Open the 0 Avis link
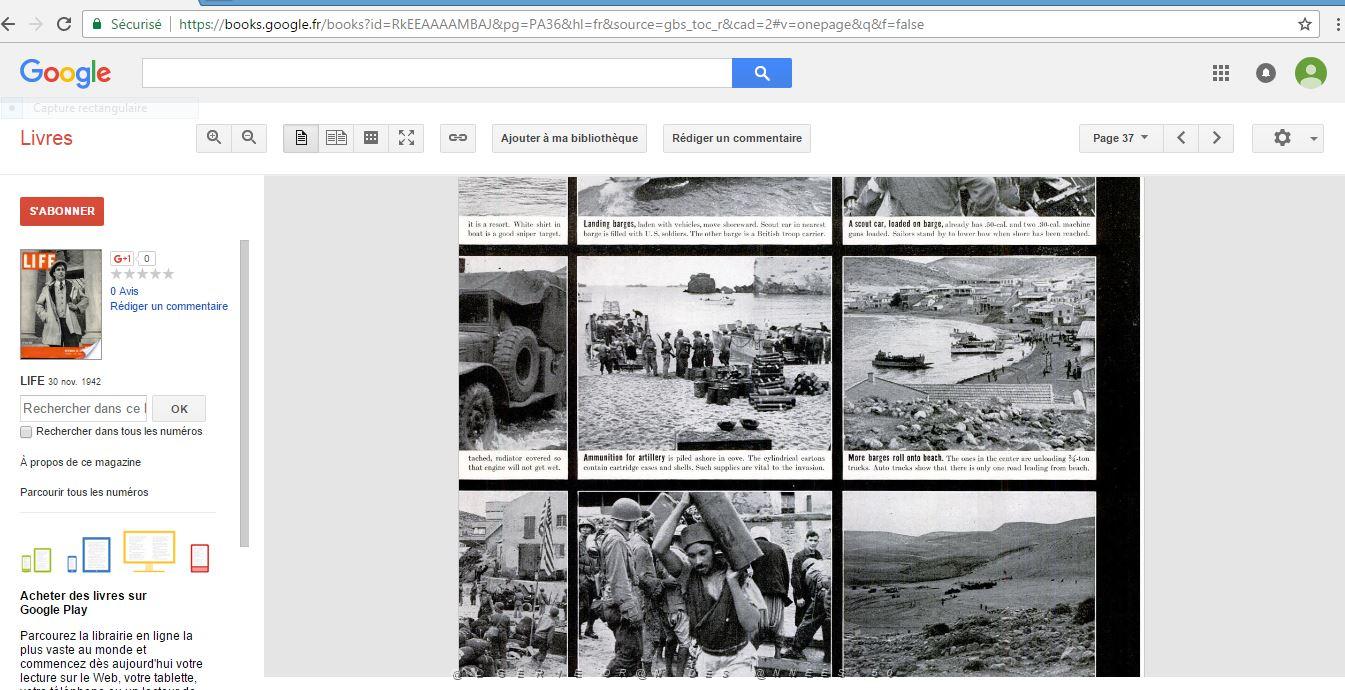1345x690 pixels. click(x=124, y=291)
